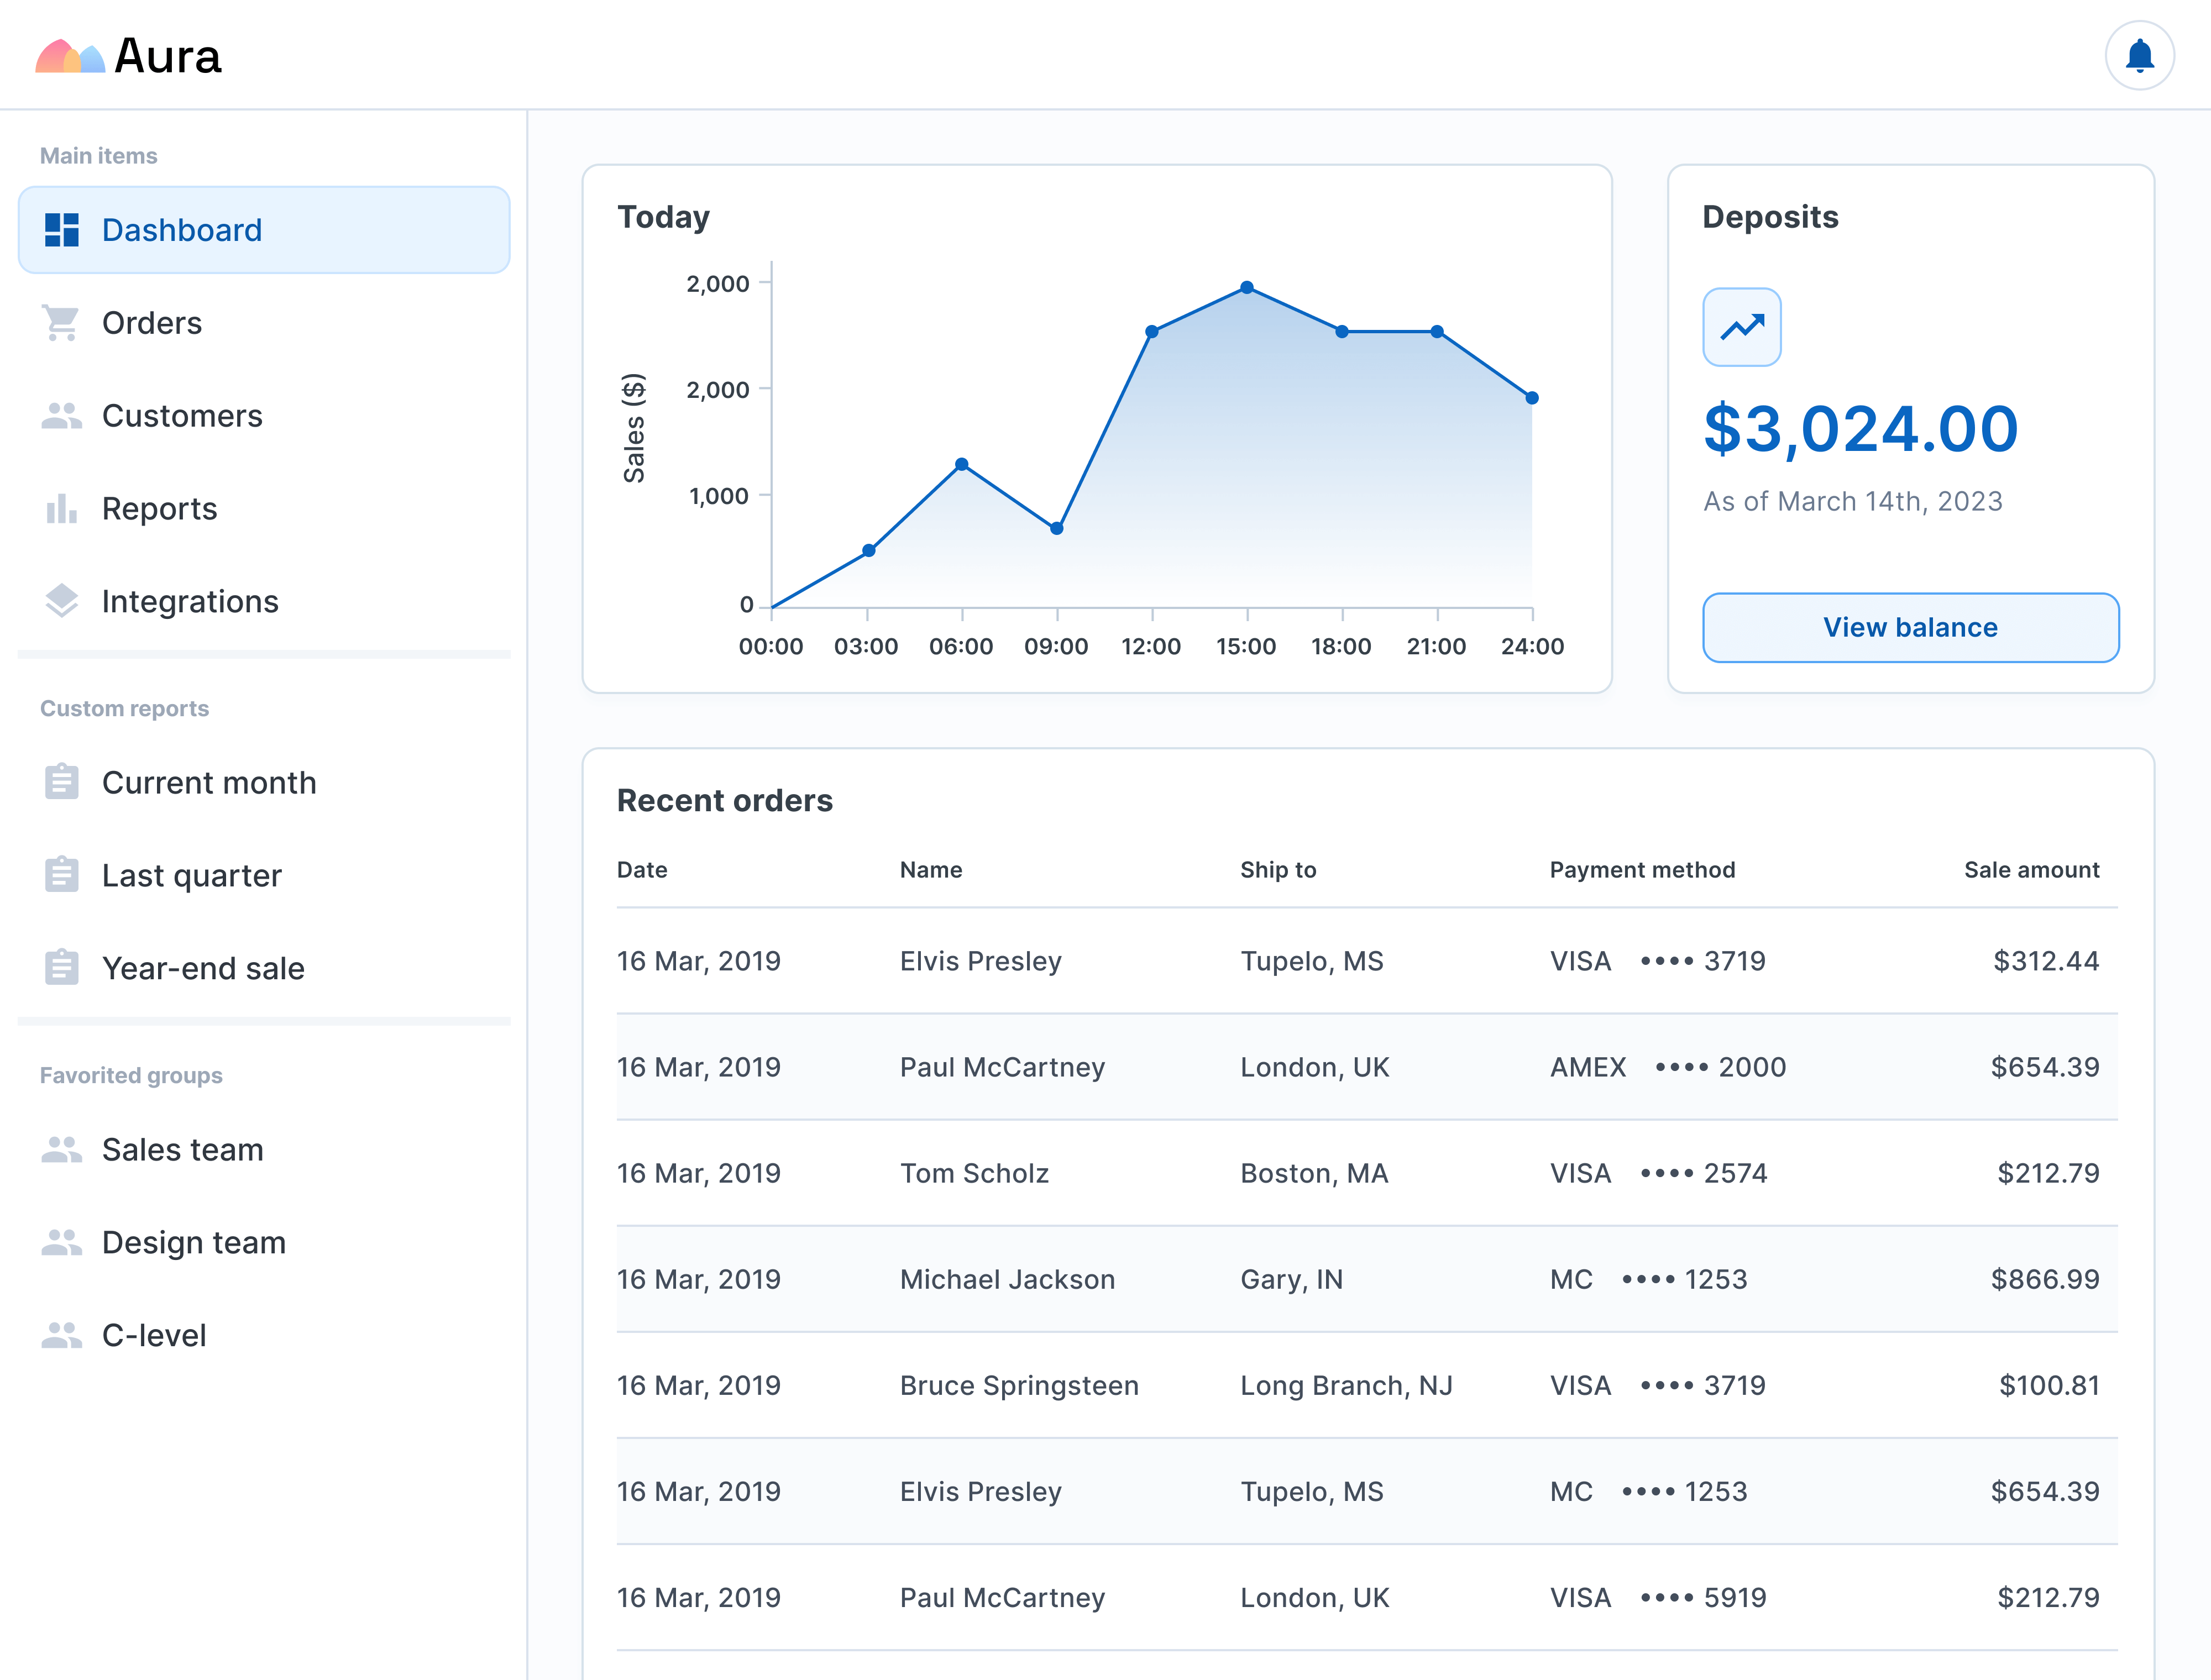The width and height of the screenshot is (2211, 1680).
Task: Click the peak chart point at 15:00
Action: point(1246,288)
